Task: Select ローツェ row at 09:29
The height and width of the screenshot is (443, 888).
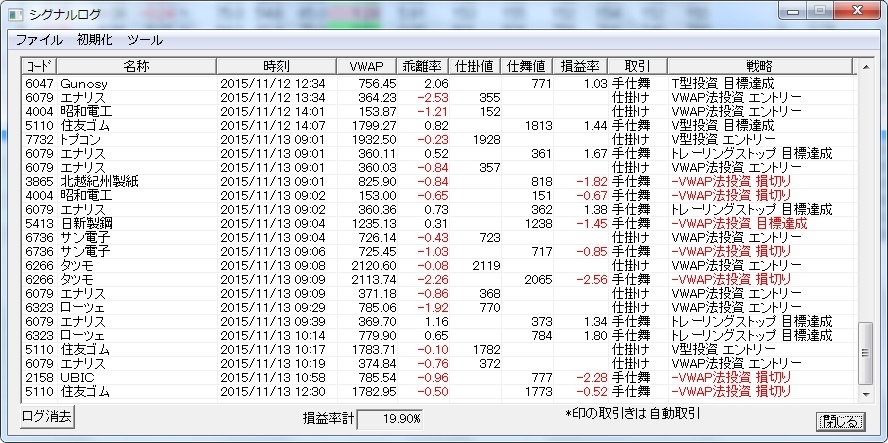Action: pyautogui.click(x=437, y=307)
